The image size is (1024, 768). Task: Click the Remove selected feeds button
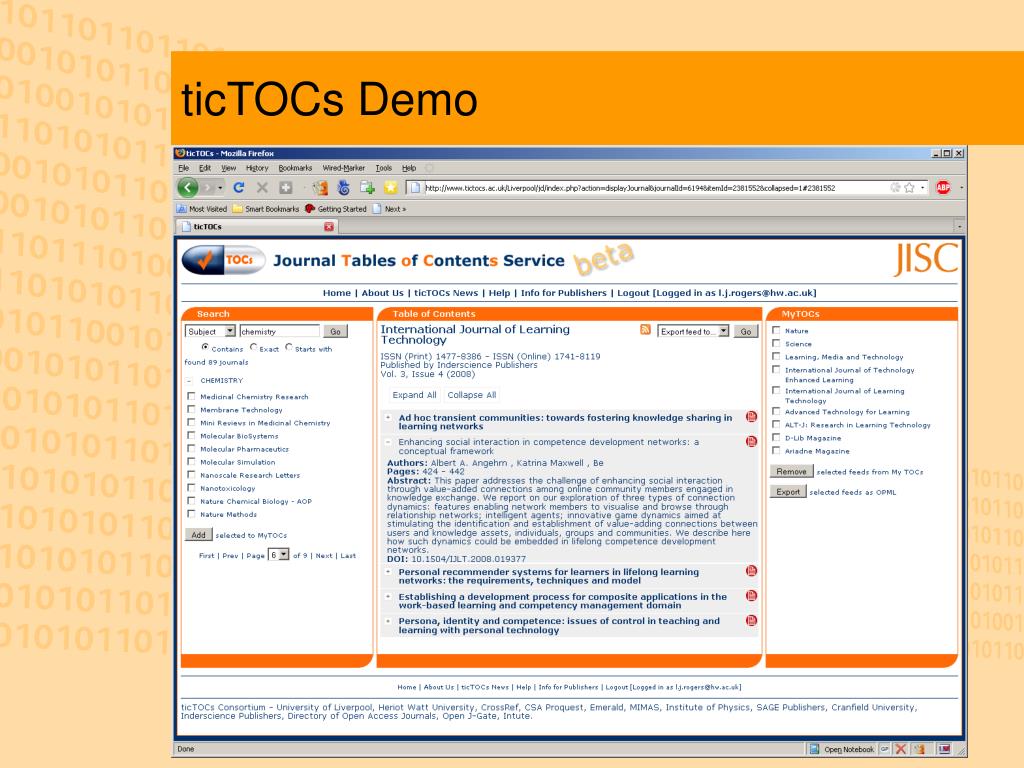point(791,471)
